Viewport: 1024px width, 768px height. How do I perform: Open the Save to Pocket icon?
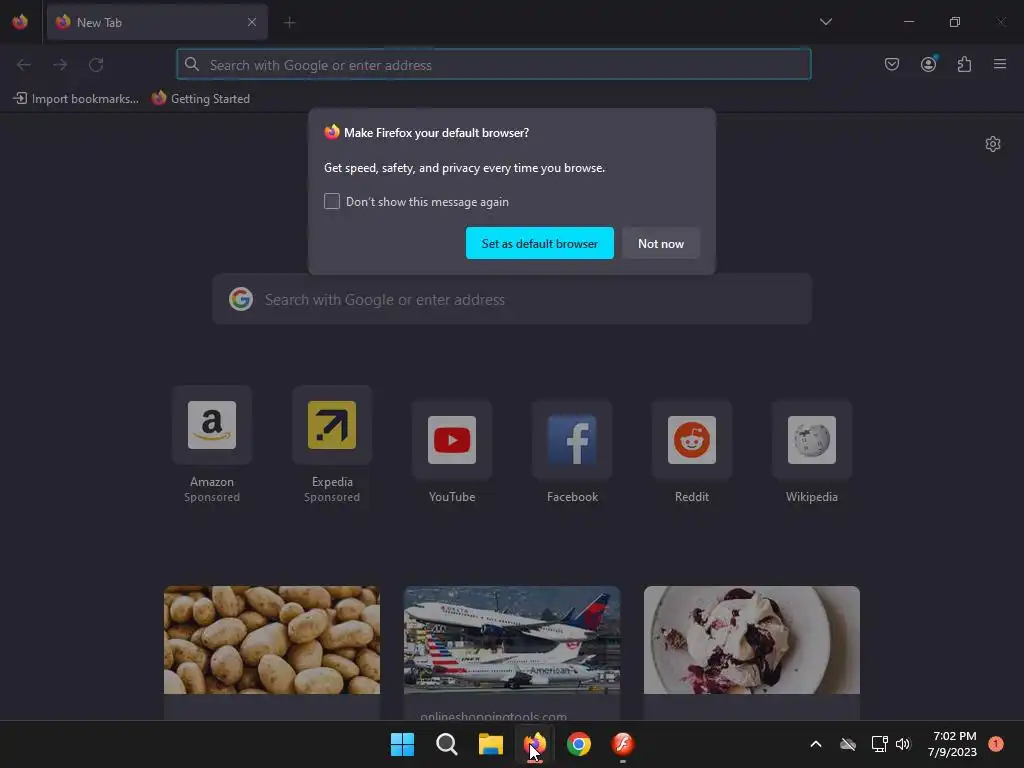pos(891,64)
